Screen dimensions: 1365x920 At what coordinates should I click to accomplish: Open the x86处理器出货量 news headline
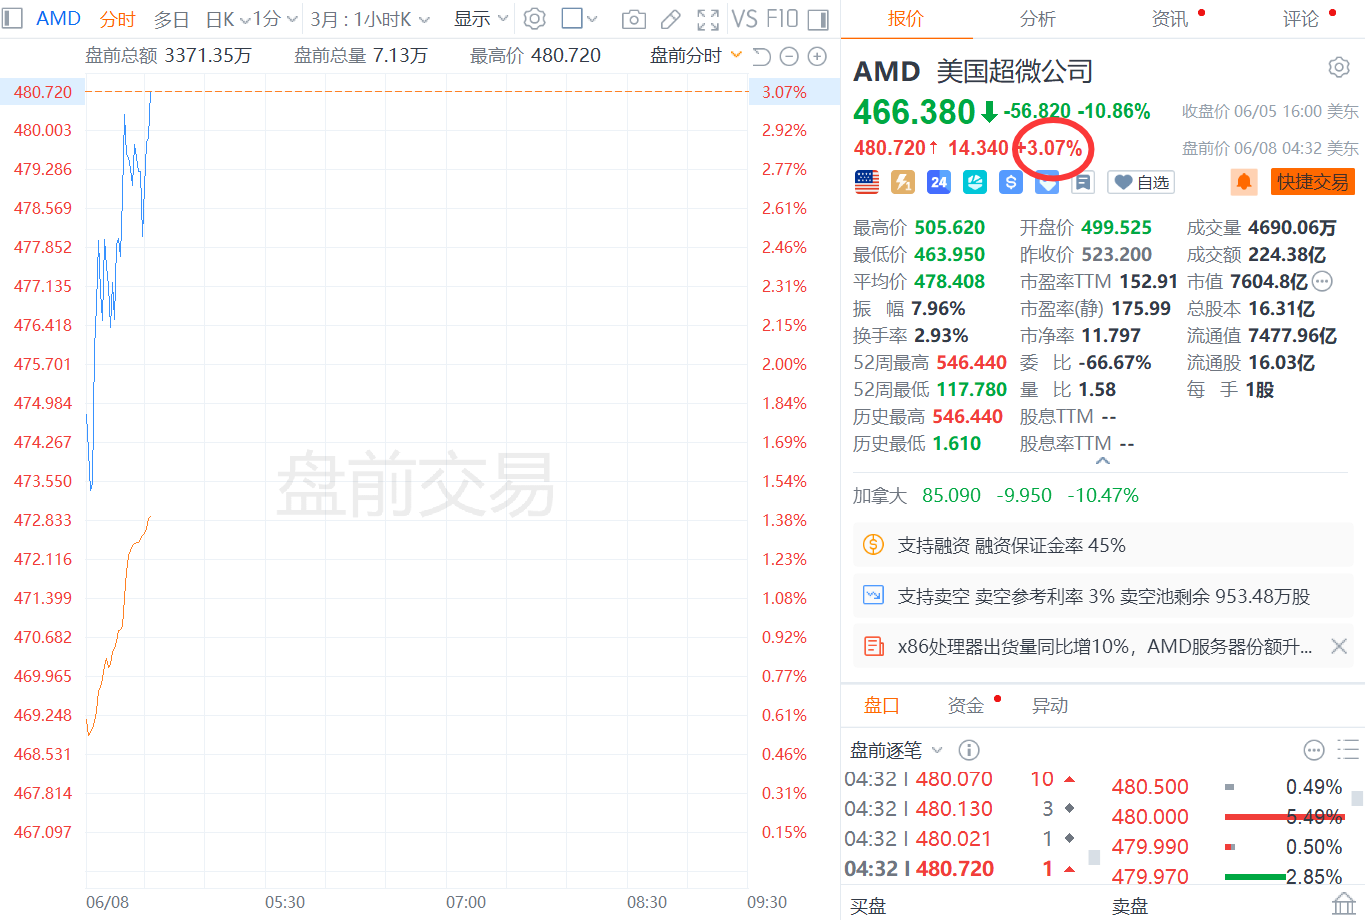pos(1104,646)
